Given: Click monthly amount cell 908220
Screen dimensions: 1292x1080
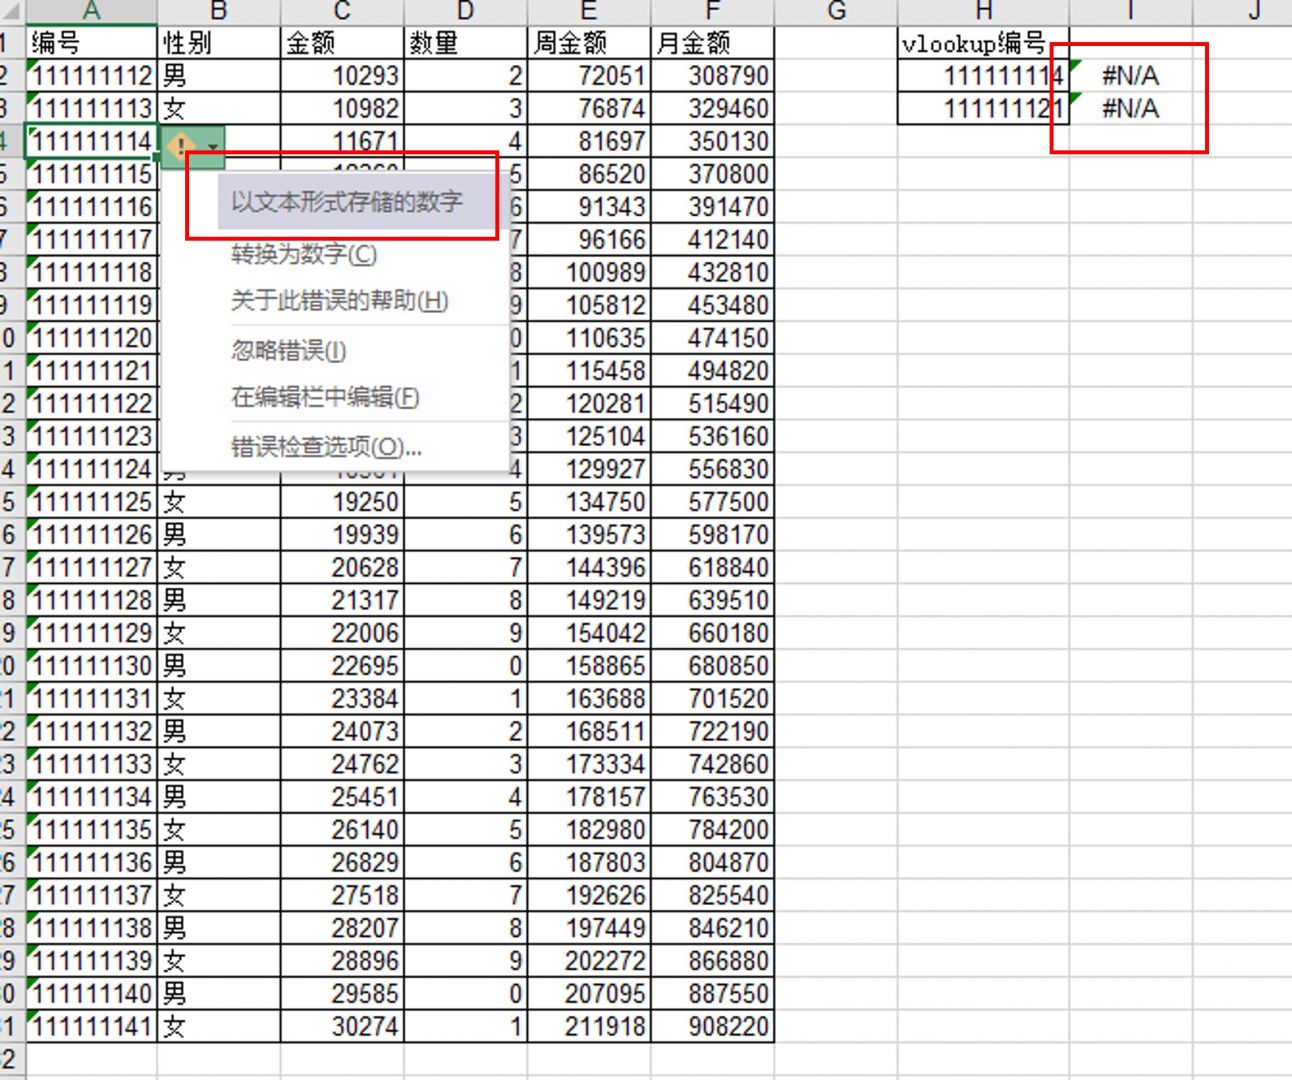Looking at the screenshot, I should pos(712,1027).
